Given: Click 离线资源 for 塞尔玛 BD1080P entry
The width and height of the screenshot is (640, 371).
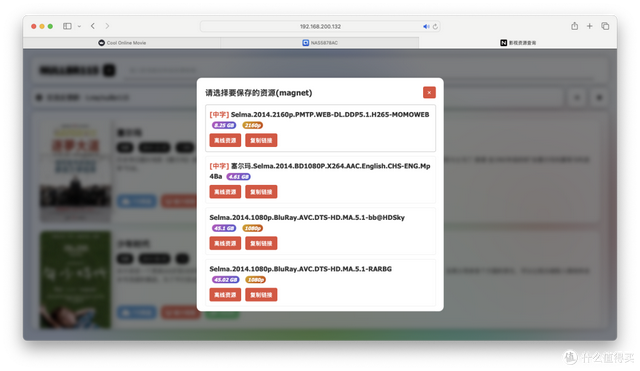Looking at the screenshot, I should 225,192.
